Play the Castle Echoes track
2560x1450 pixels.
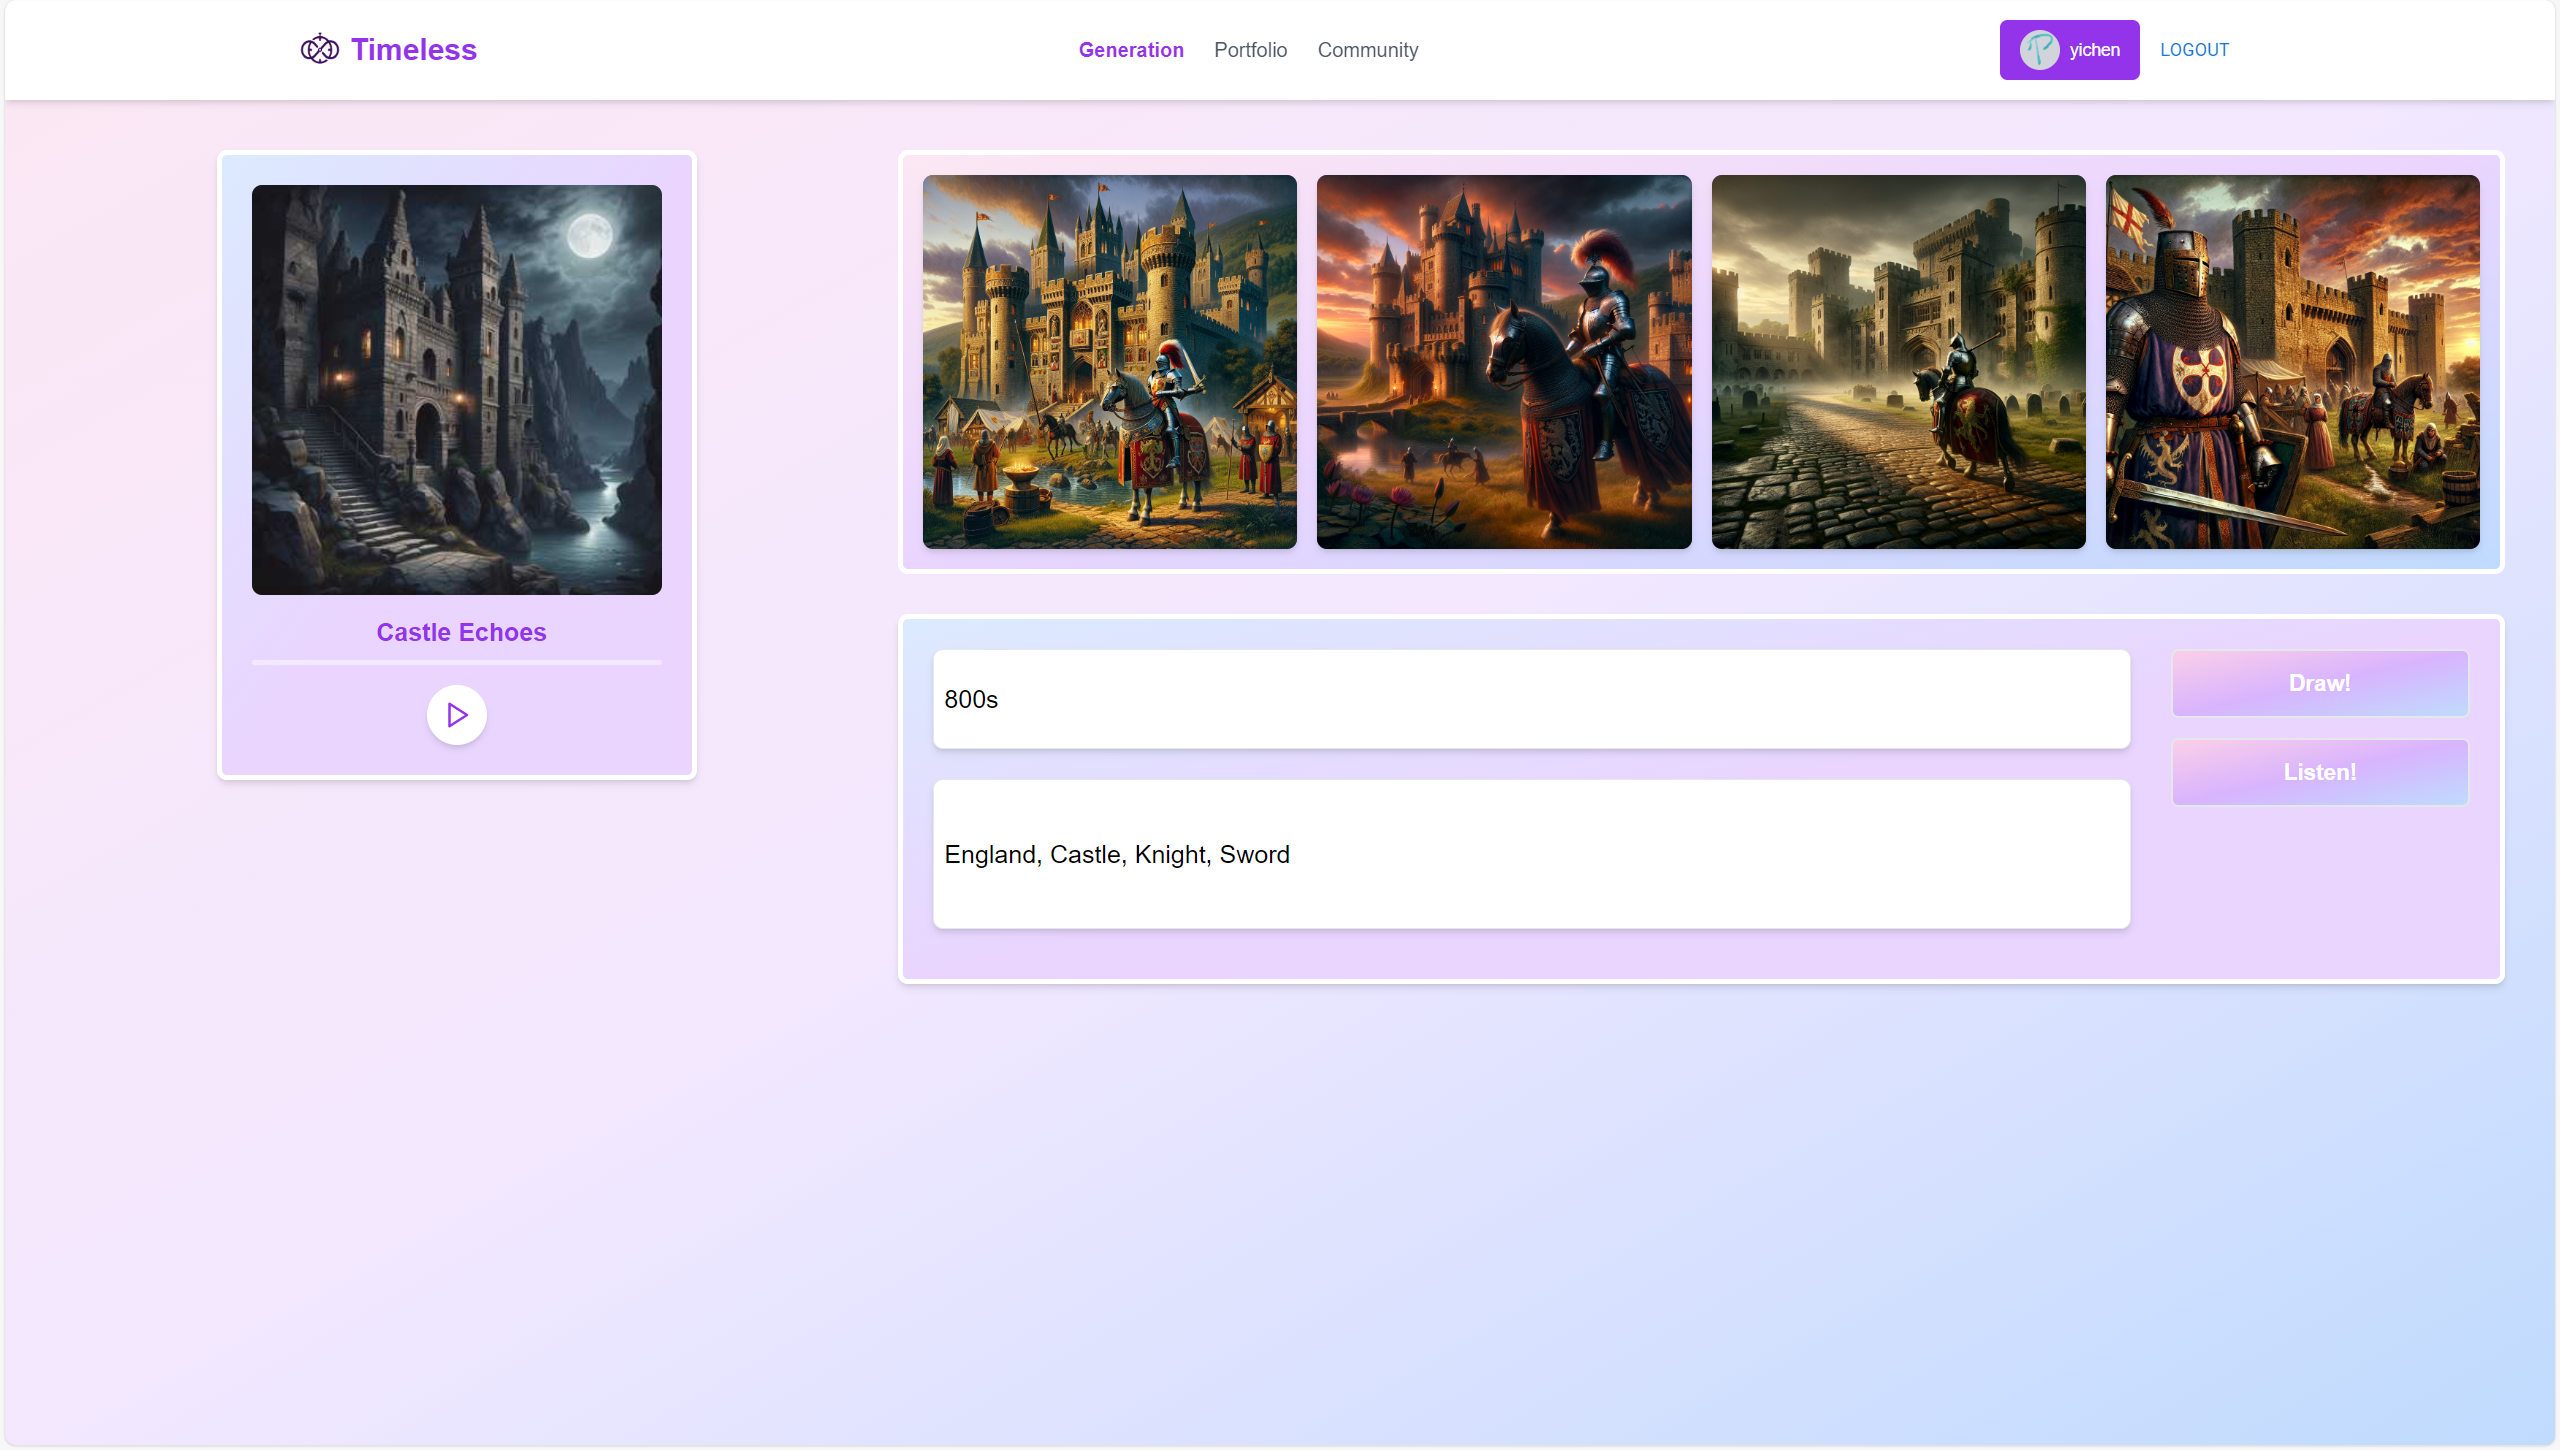[457, 715]
